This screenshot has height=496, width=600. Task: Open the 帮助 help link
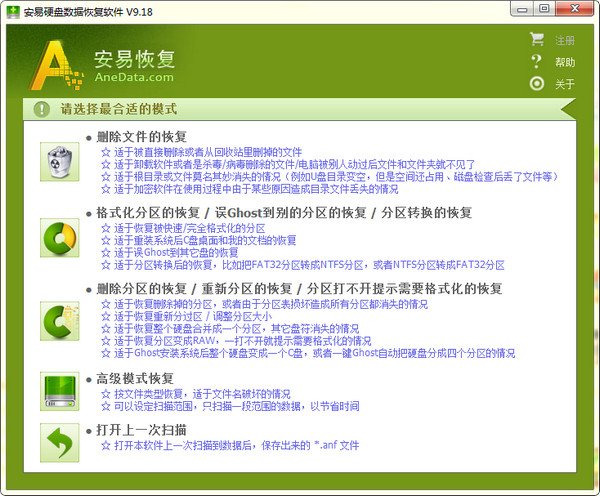[565, 62]
